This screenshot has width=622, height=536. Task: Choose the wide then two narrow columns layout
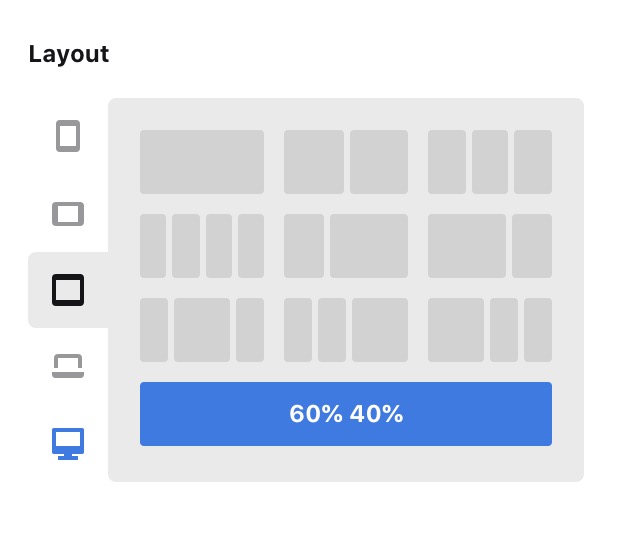coord(490,330)
